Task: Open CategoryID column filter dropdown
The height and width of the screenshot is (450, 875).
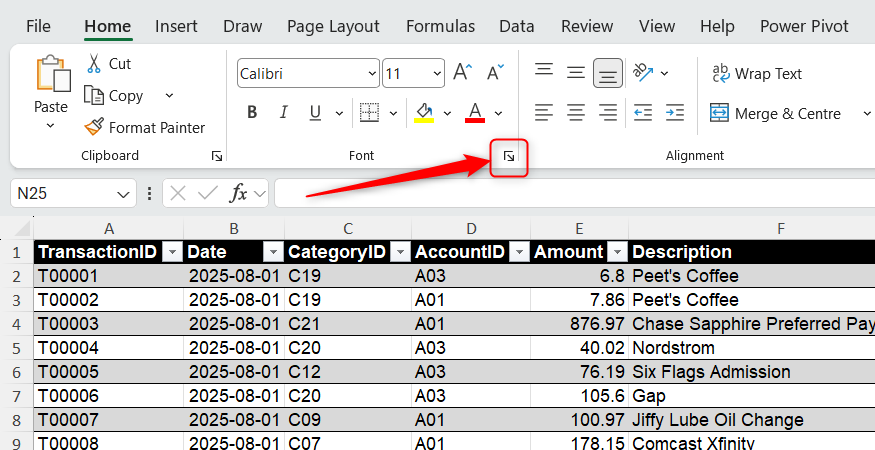Action: pyautogui.click(x=400, y=253)
